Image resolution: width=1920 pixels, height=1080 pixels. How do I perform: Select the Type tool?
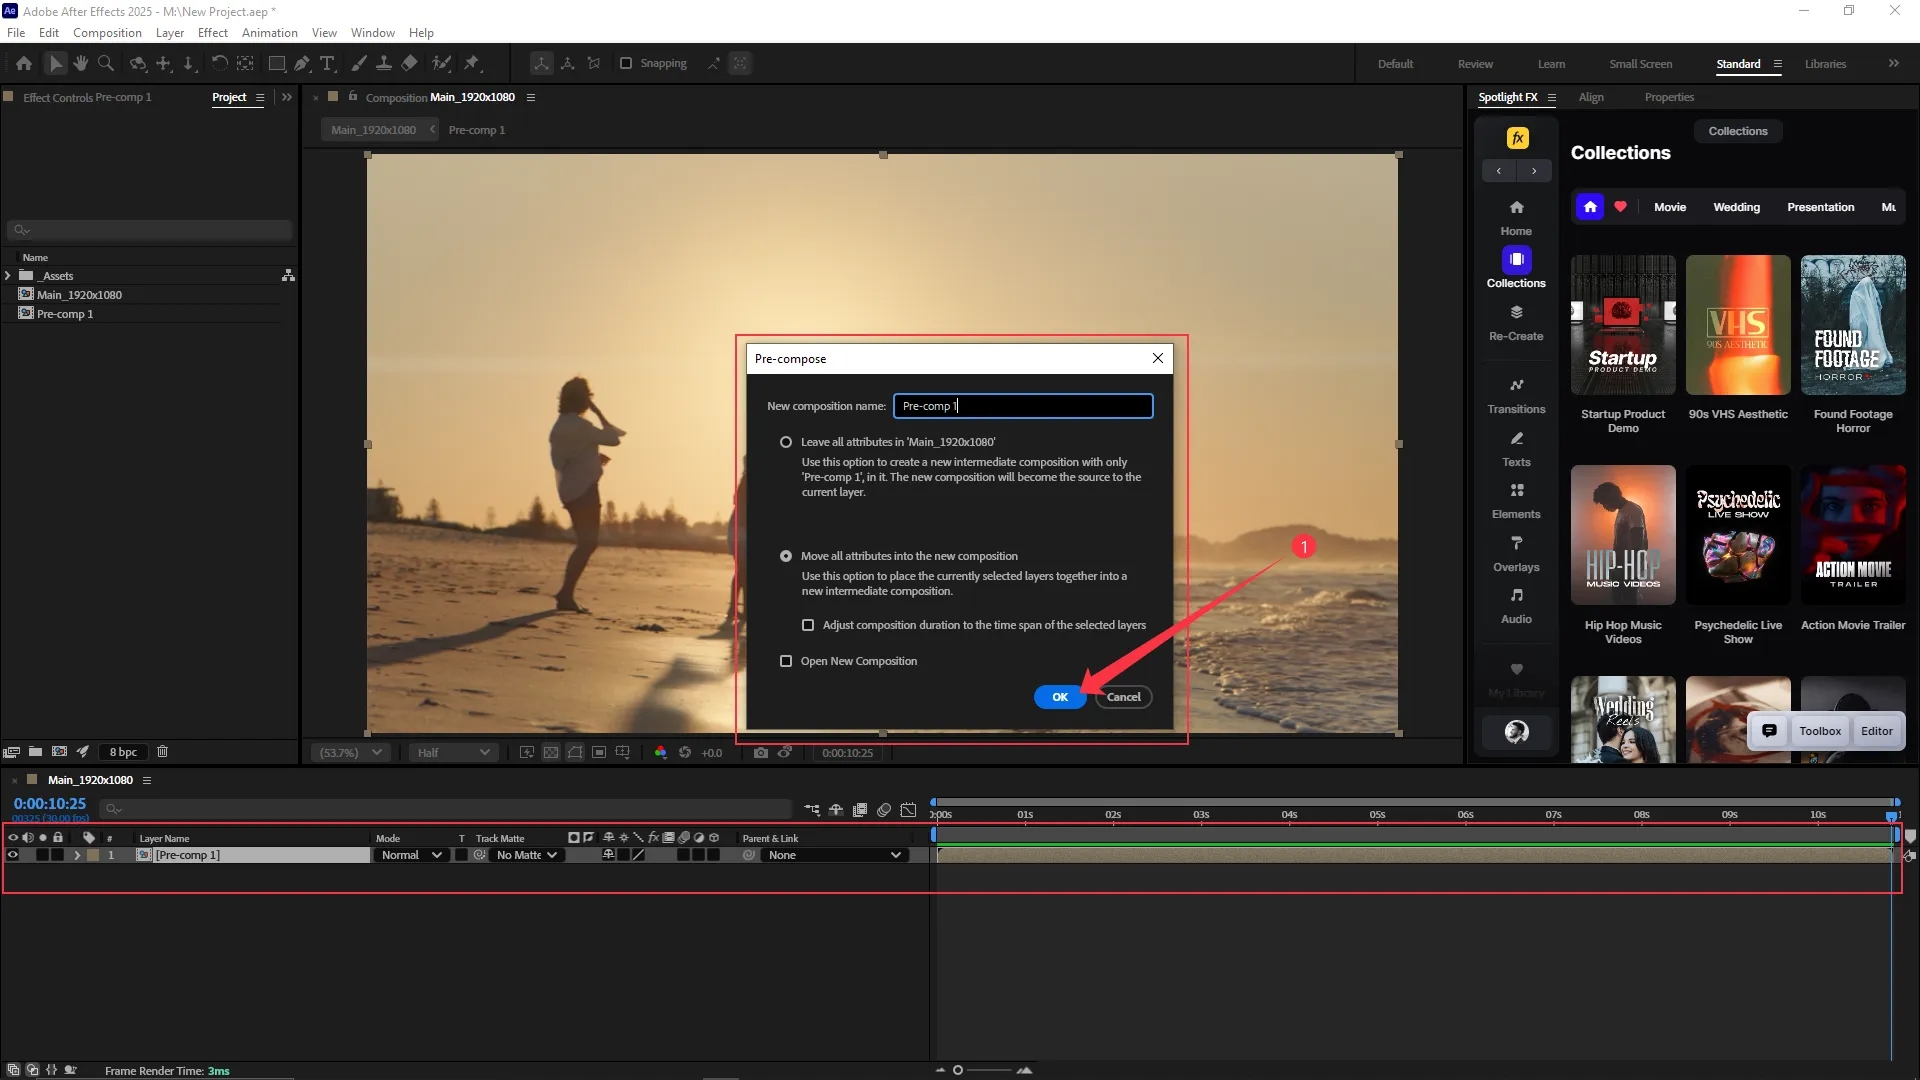click(327, 63)
